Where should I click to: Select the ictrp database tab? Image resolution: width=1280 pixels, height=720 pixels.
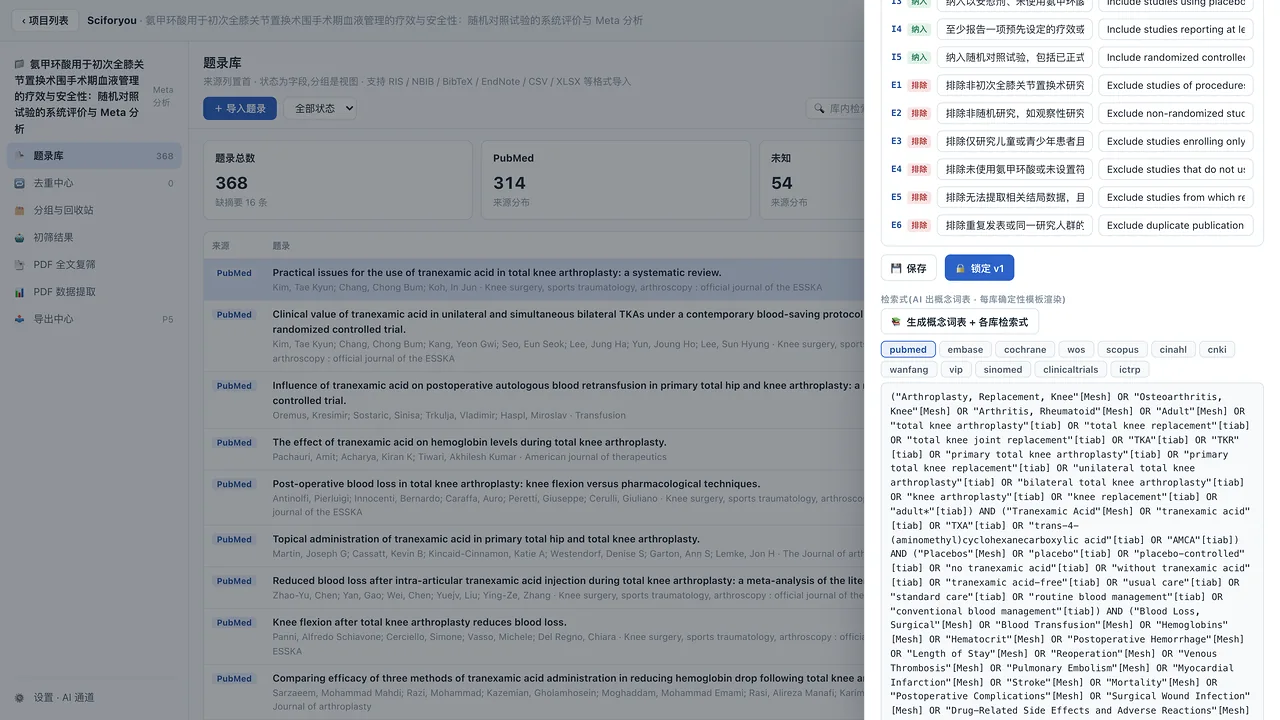1130,369
